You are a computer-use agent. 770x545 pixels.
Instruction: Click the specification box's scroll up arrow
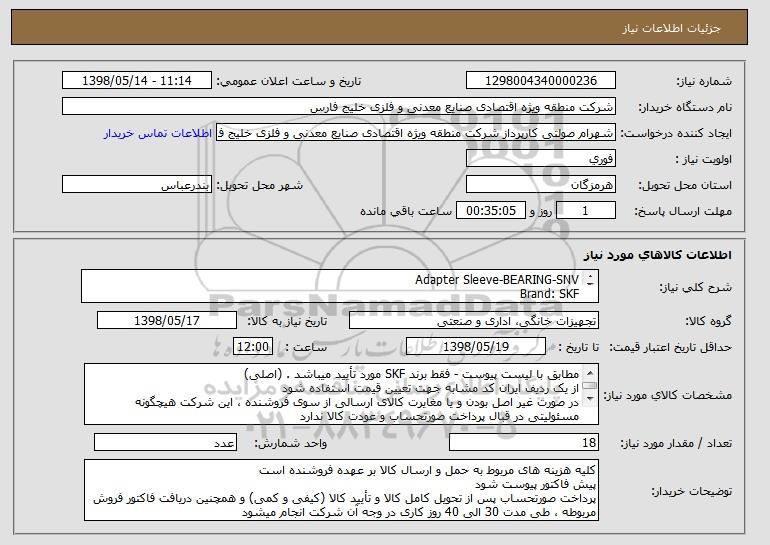tap(590, 373)
